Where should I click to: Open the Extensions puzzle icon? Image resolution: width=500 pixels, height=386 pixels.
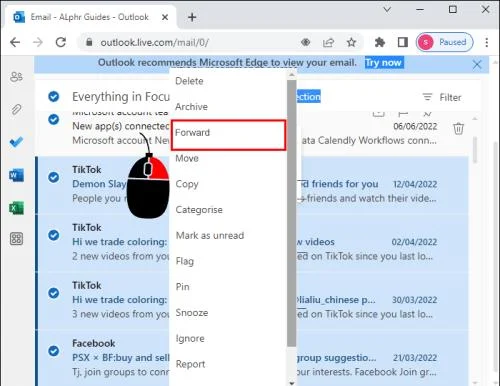click(380, 42)
